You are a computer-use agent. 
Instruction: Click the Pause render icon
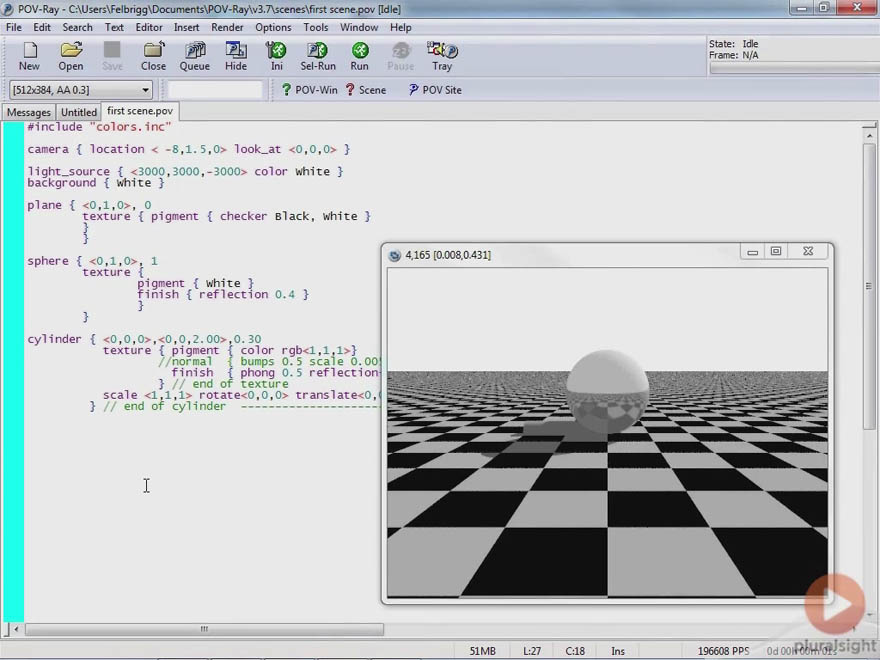tap(401, 56)
